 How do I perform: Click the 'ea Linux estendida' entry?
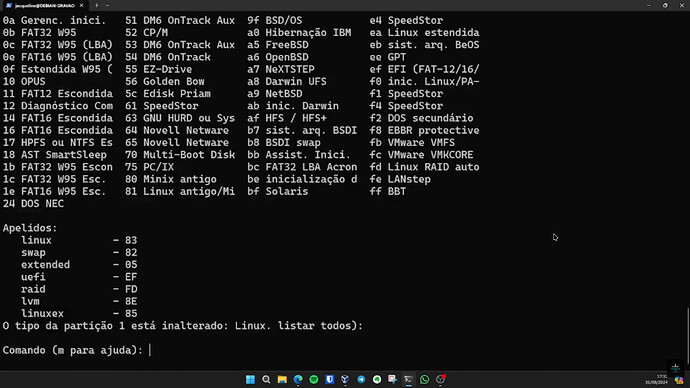[424, 33]
